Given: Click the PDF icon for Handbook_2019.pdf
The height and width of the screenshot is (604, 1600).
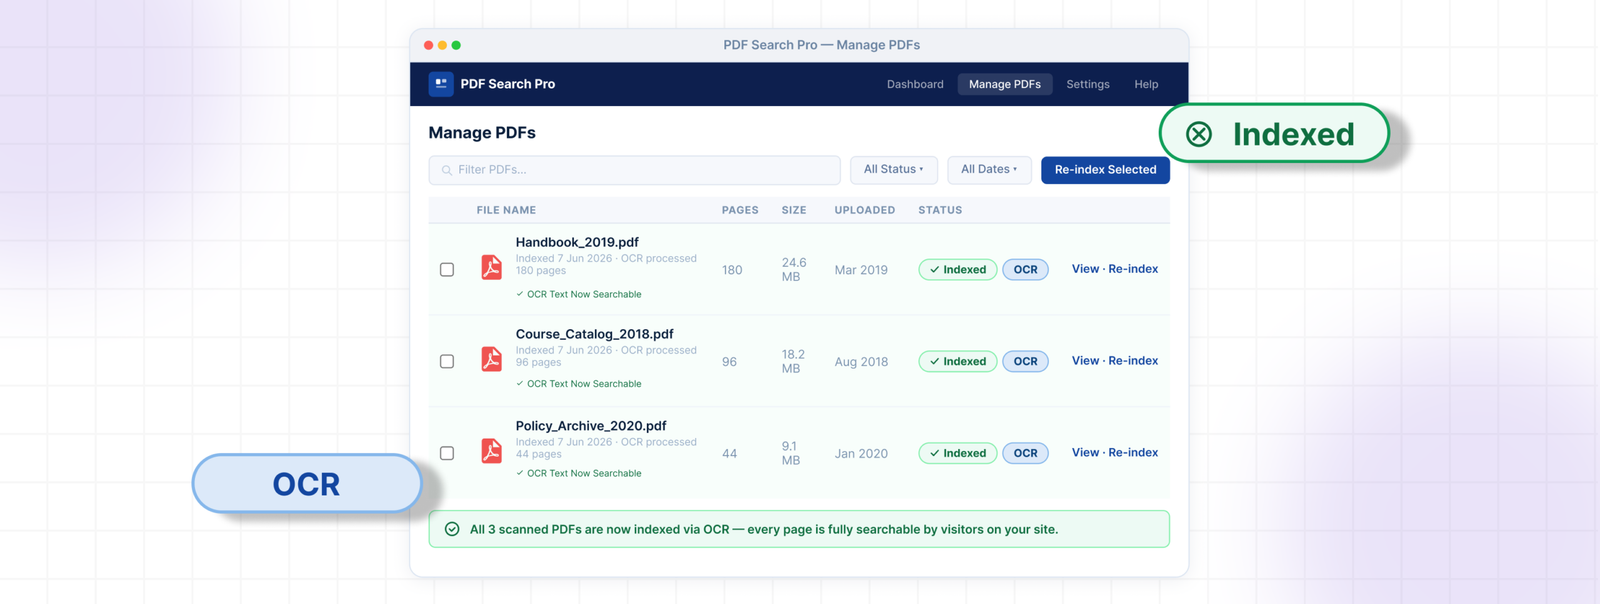Looking at the screenshot, I should tap(491, 268).
